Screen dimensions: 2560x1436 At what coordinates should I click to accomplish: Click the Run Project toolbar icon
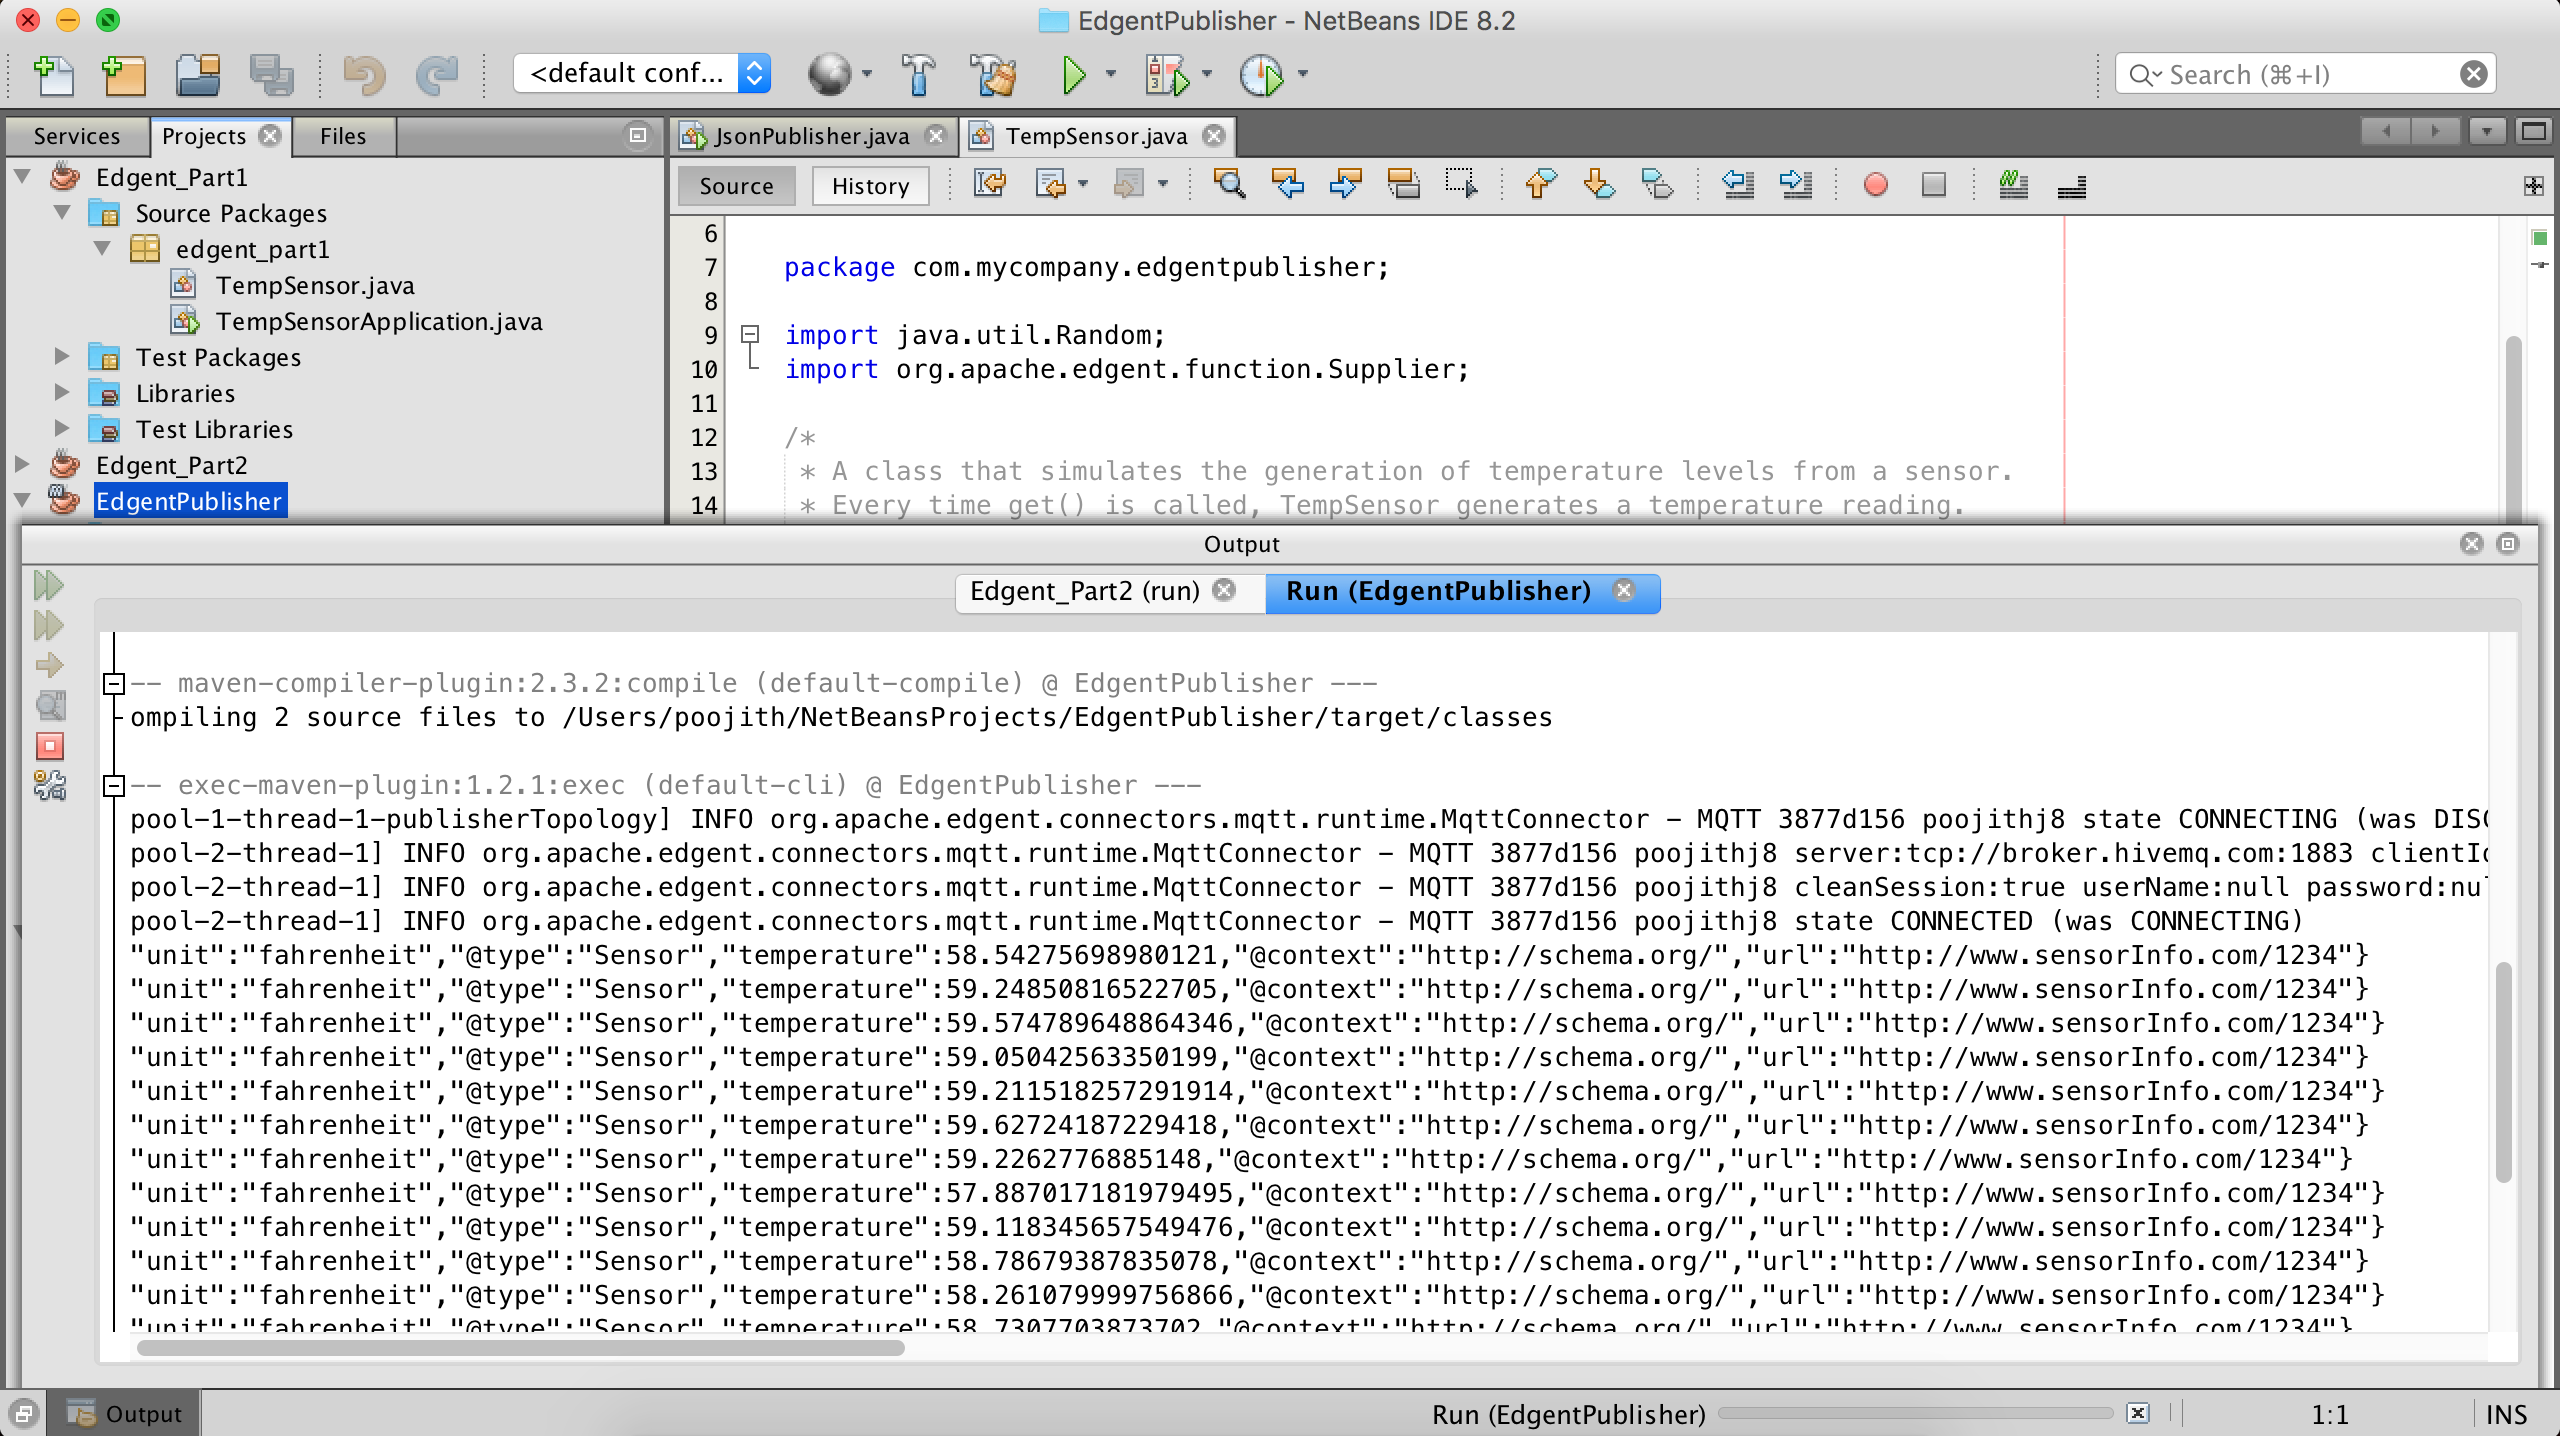tap(1071, 74)
